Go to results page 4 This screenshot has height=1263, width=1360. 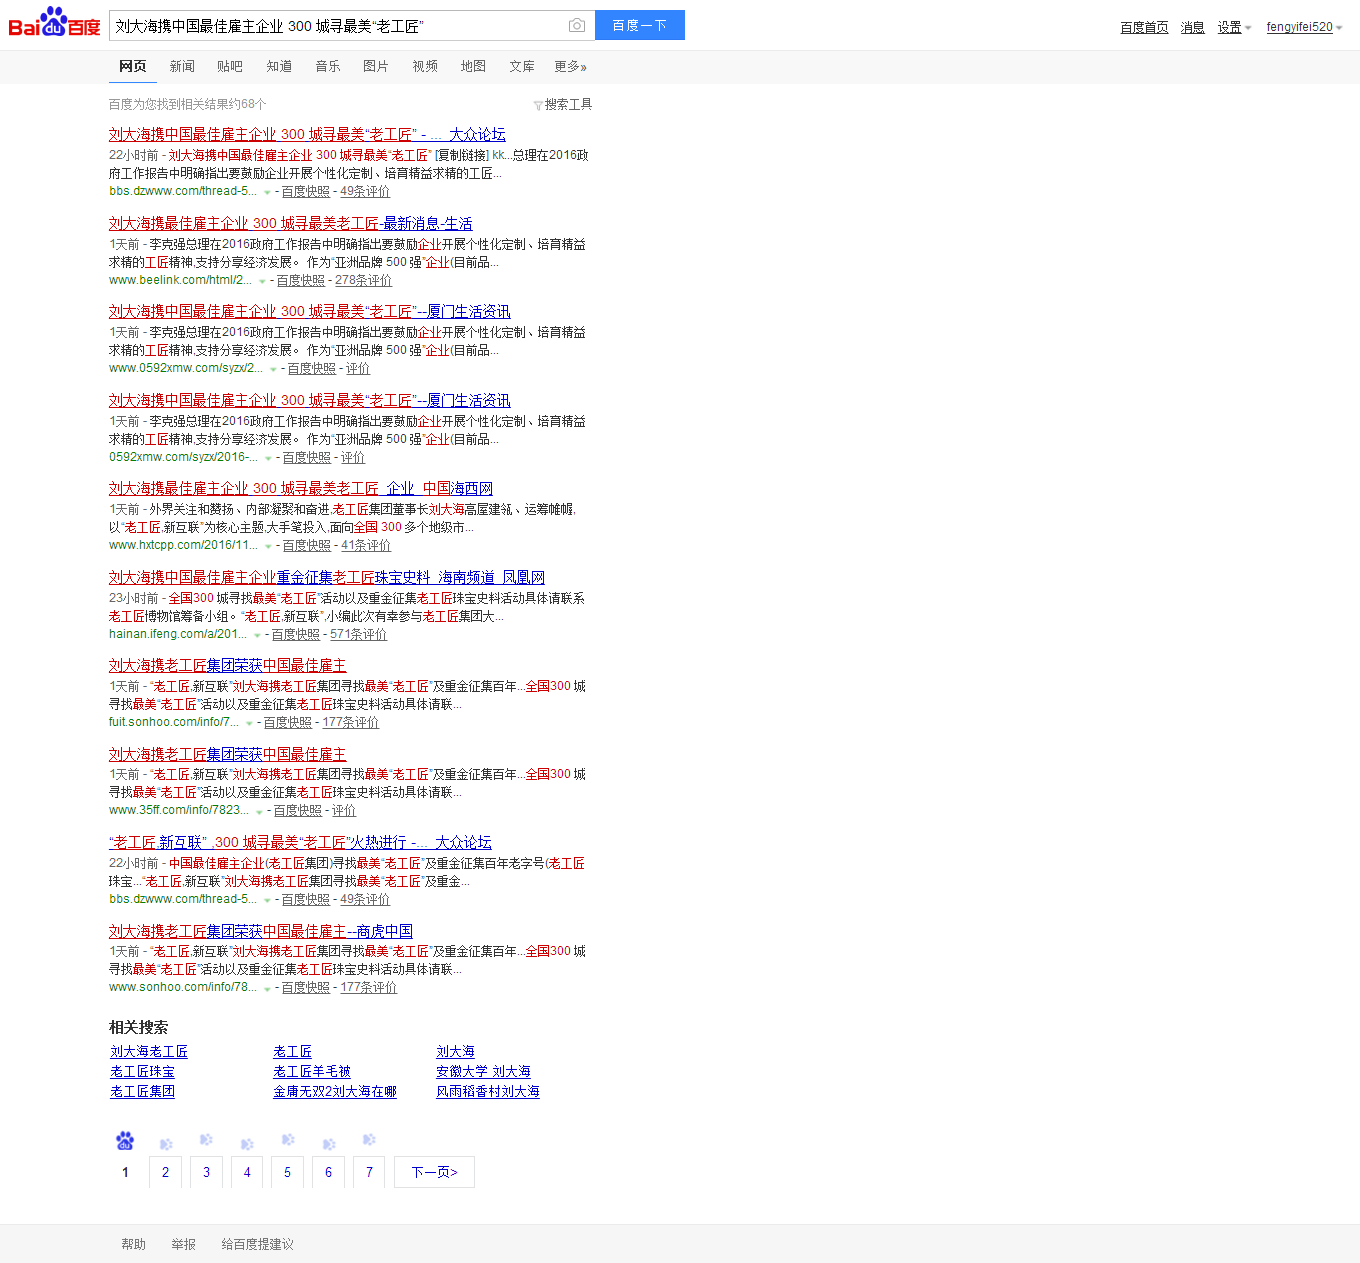(247, 1172)
